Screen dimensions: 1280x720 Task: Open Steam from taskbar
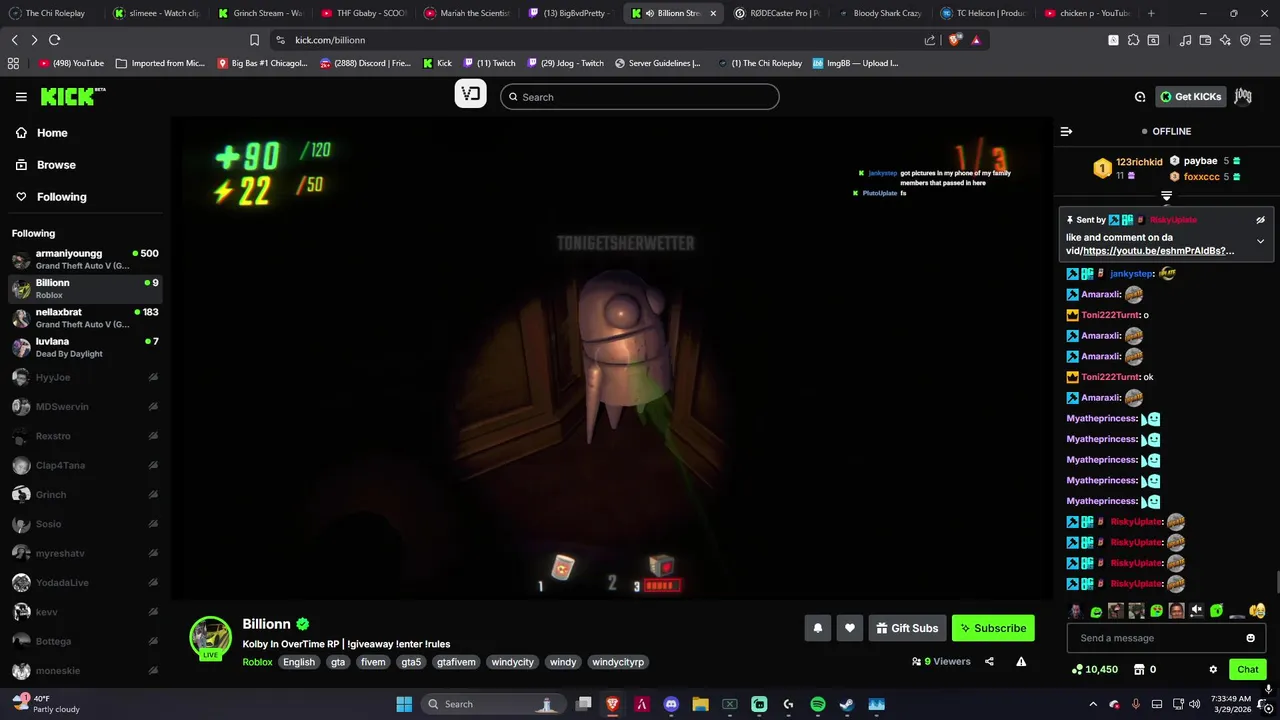(x=847, y=704)
